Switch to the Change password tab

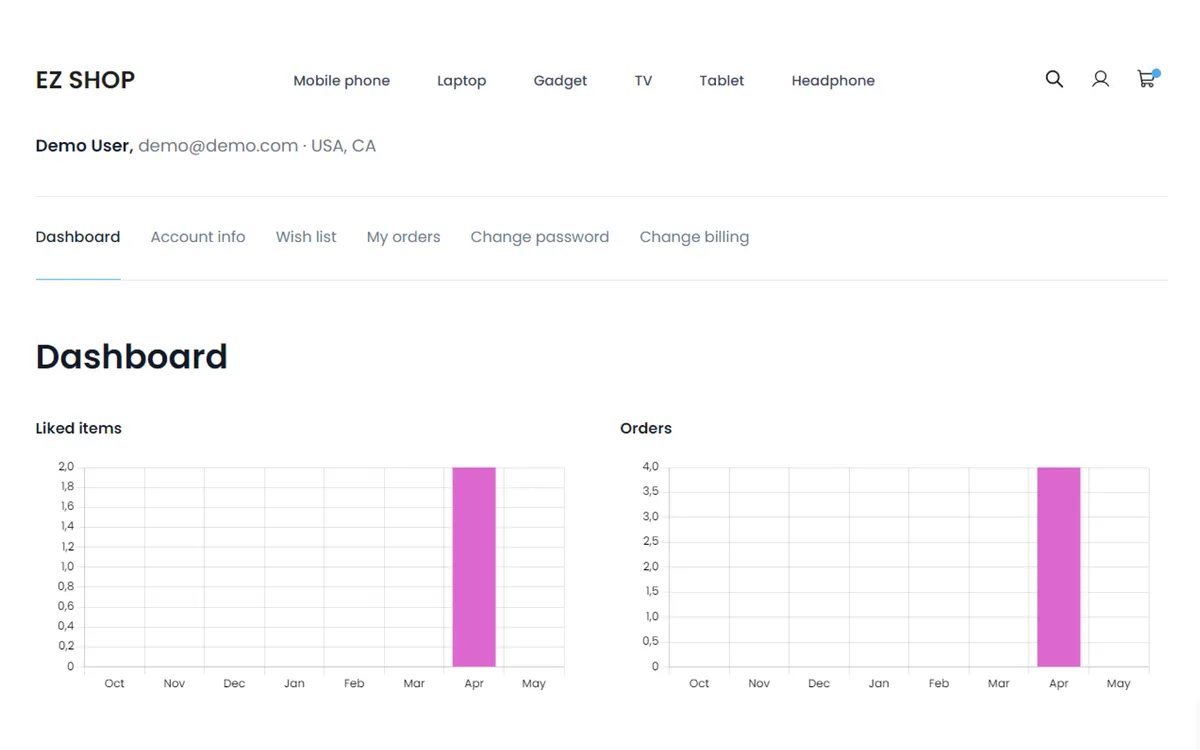pyautogui.click(x=539, y=237)
